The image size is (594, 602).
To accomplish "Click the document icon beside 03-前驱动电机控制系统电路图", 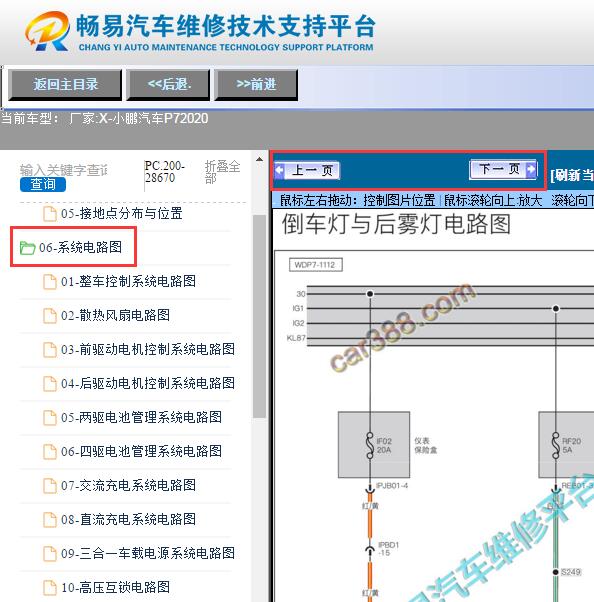I will point(50,350).
